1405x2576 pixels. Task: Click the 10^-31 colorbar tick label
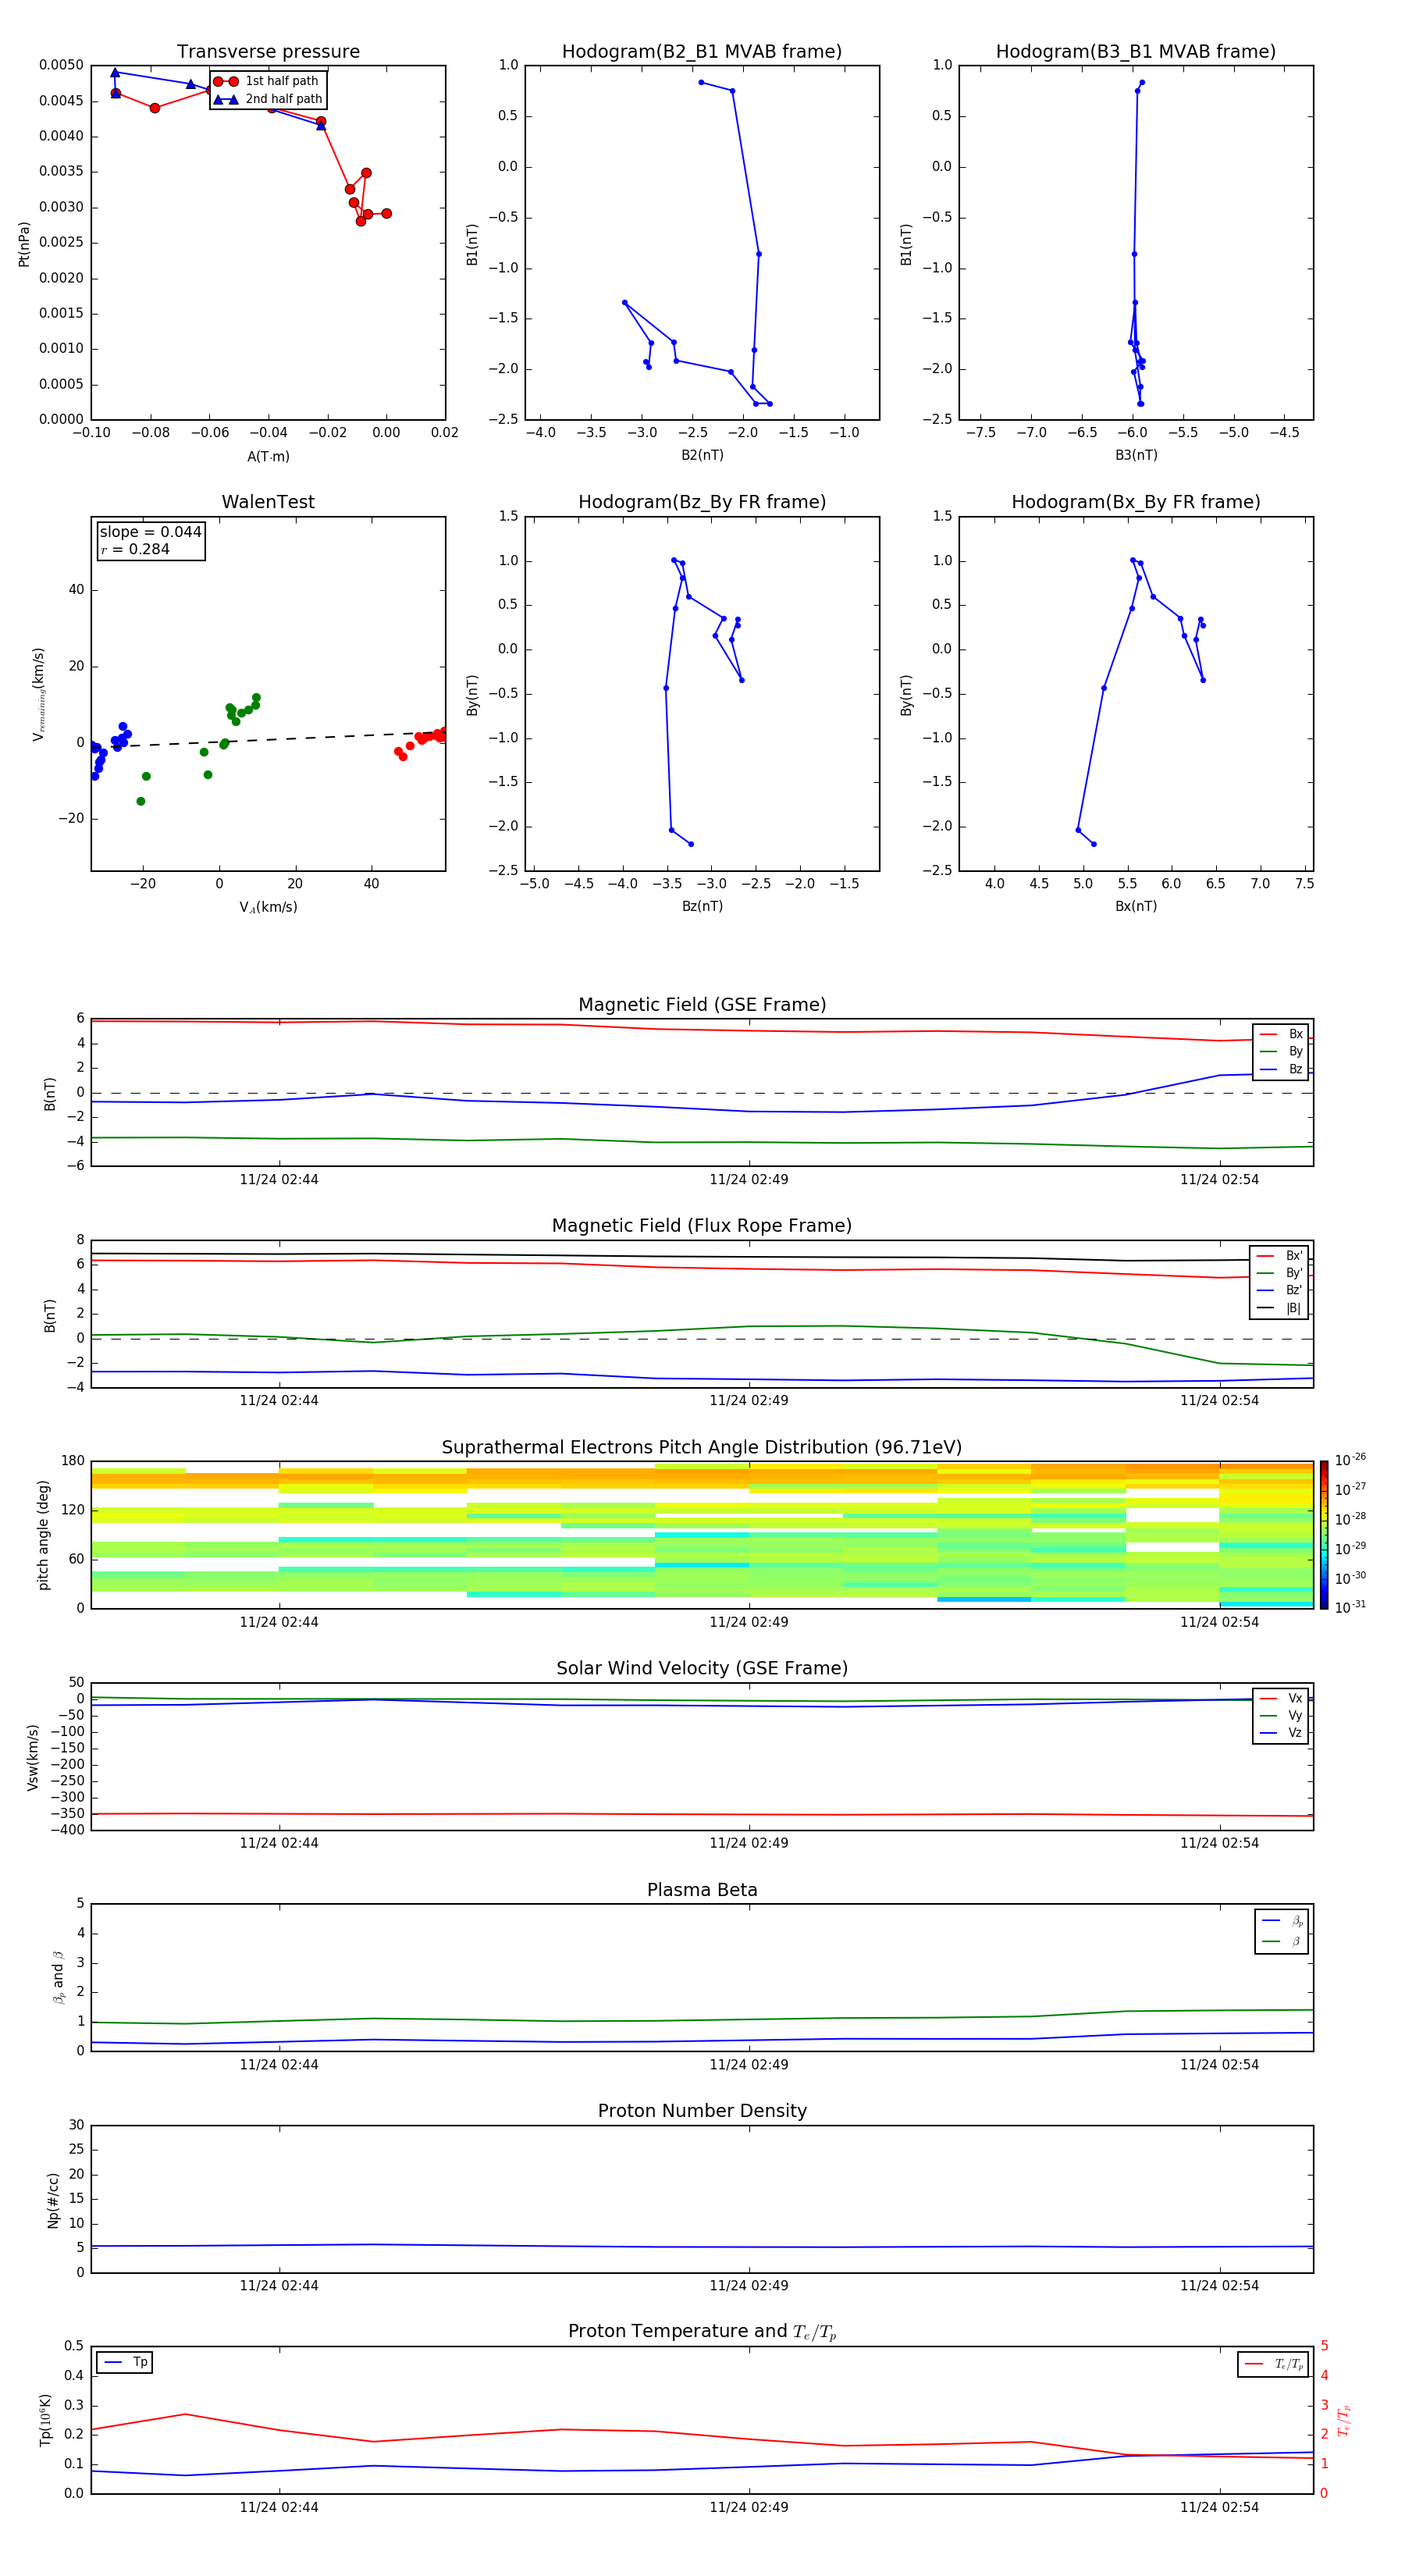point(1350,1607)
